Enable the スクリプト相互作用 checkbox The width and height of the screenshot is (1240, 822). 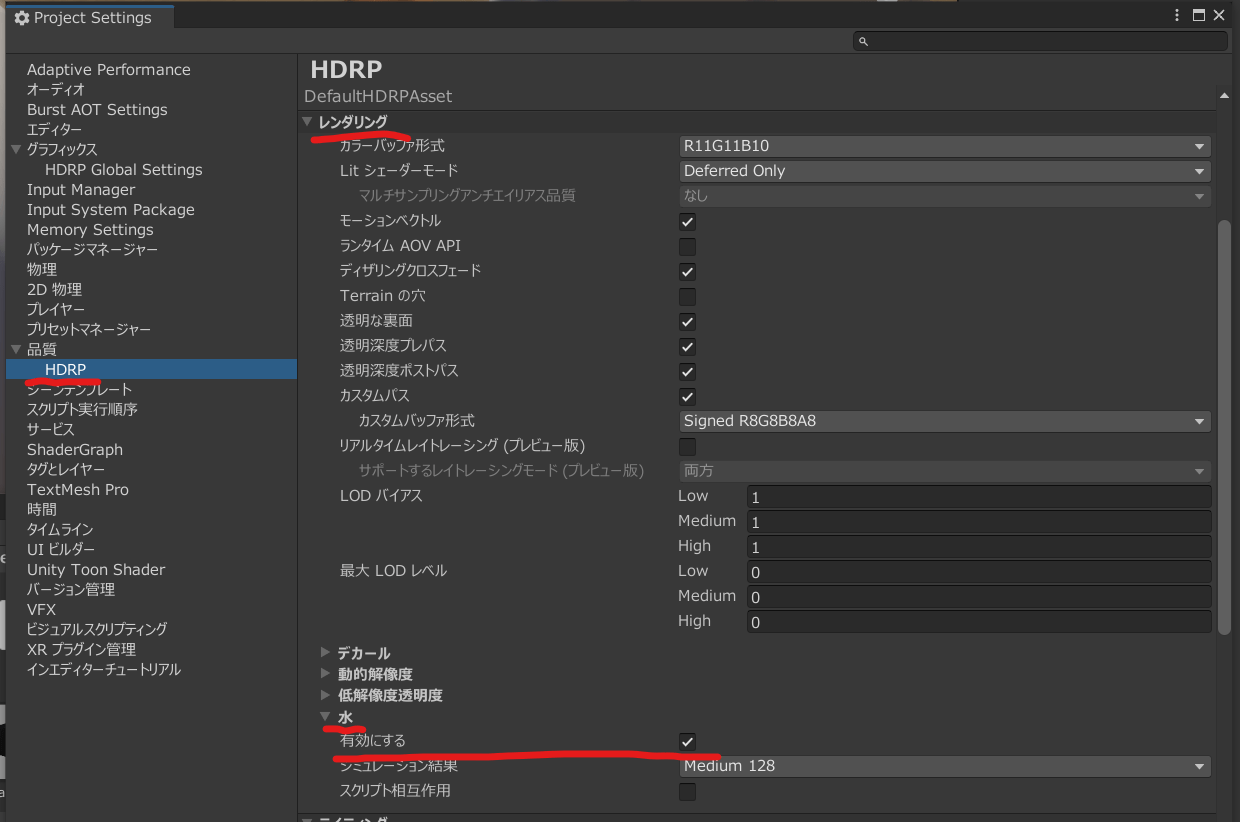(687, 791)
